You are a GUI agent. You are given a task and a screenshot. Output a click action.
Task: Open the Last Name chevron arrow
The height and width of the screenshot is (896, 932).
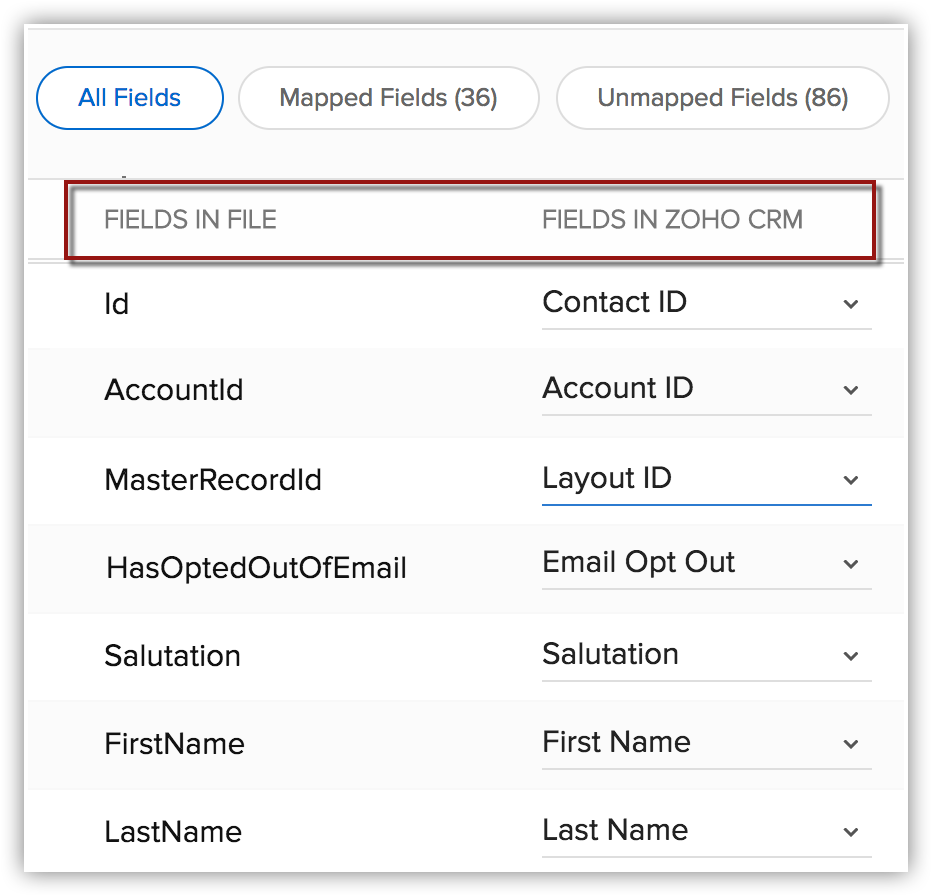pyautogui.click(x=851, y=832)
